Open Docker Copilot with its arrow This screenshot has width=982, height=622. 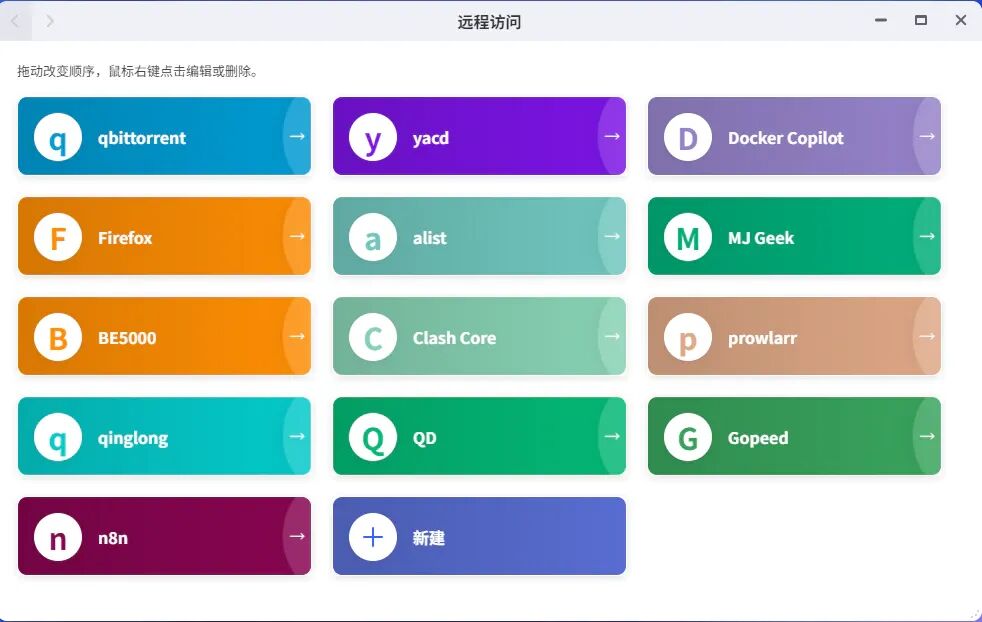click(927, 136)
